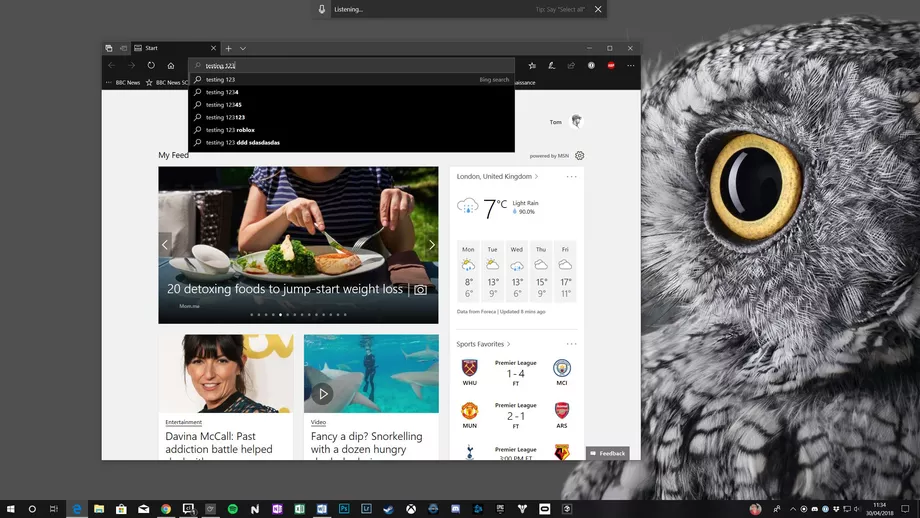Open the new tab with plus button

tap(228, 48)
